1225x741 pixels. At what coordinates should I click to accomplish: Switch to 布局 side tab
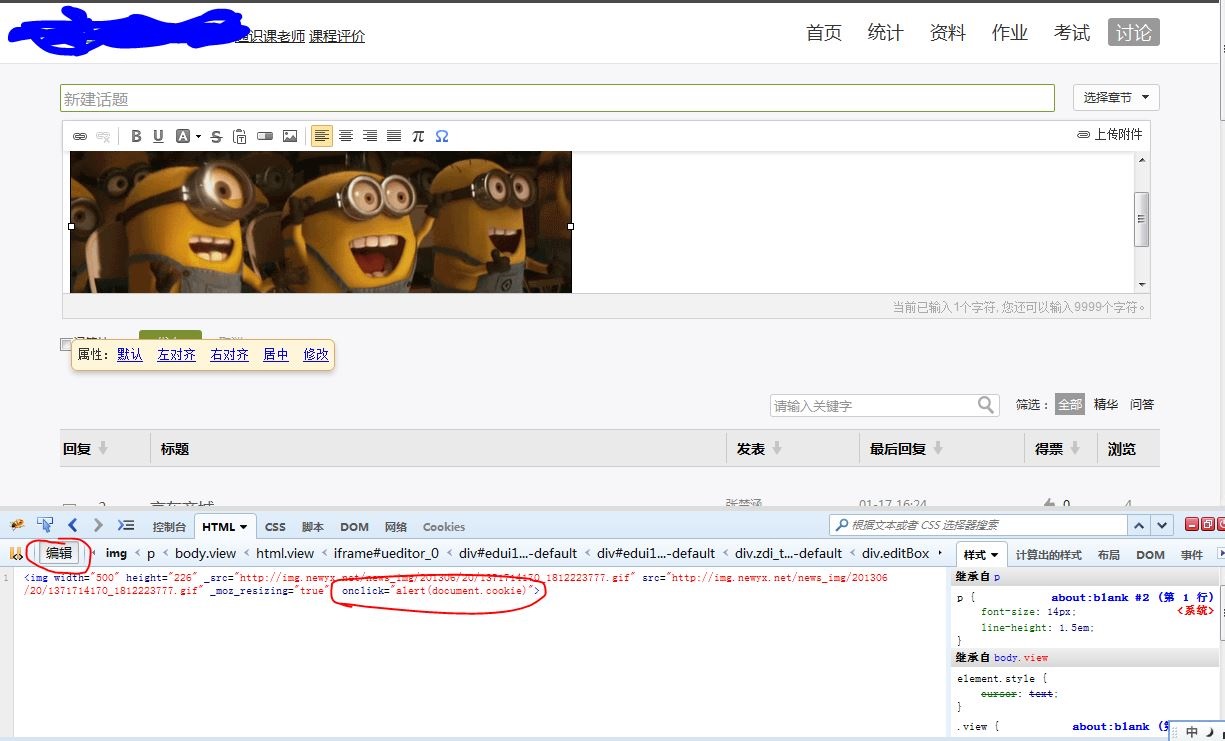tap(1109, 554)
